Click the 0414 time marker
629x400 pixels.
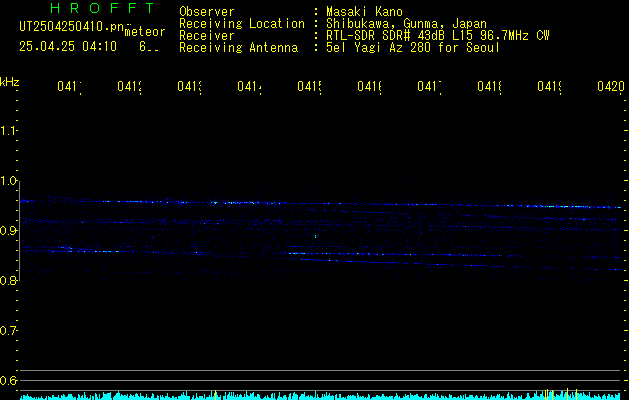(250, 87)
